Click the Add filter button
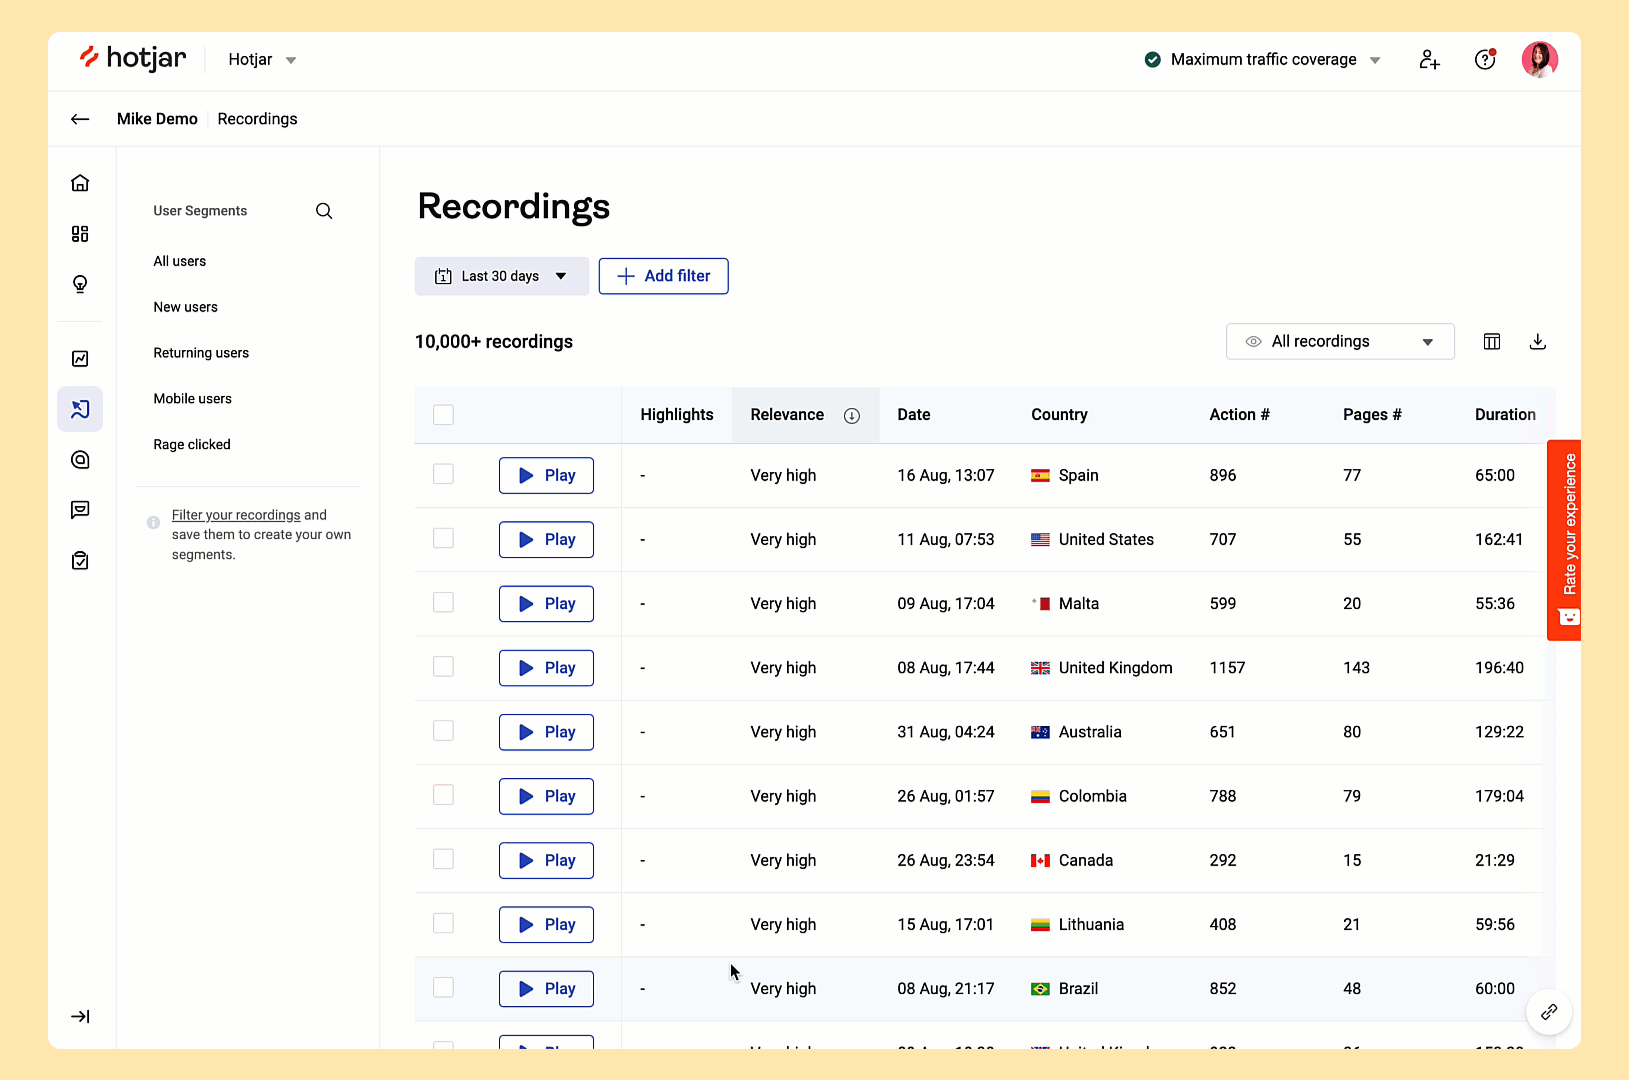 [x=663, y=276]
